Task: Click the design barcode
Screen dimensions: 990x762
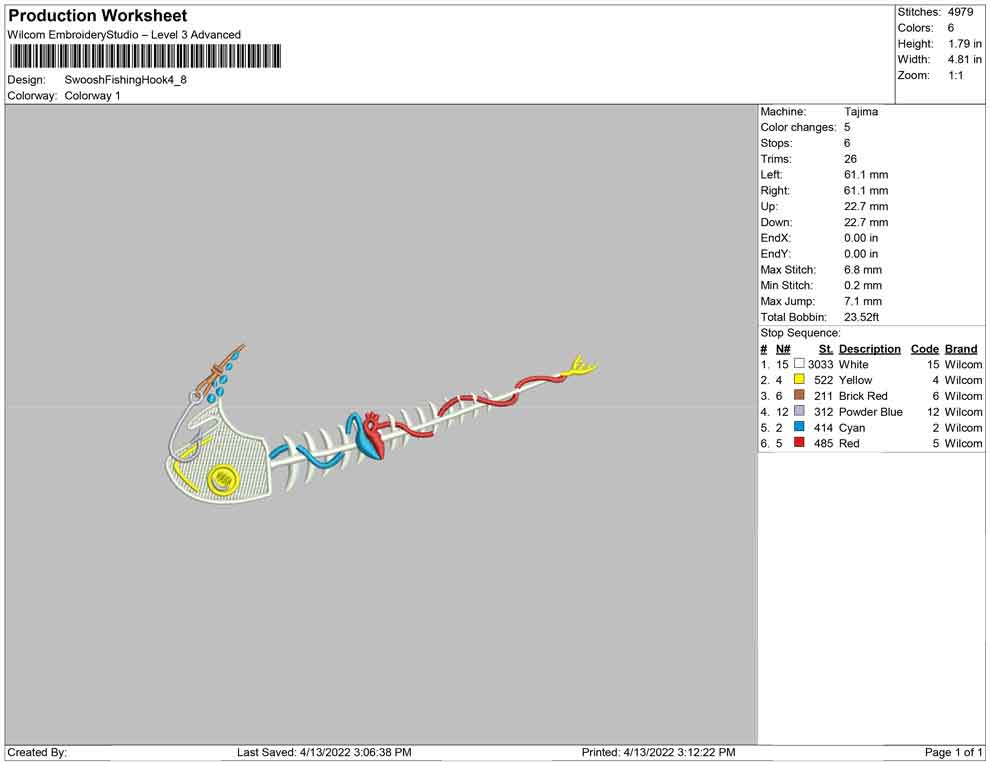Action: [x=145, y=56]
